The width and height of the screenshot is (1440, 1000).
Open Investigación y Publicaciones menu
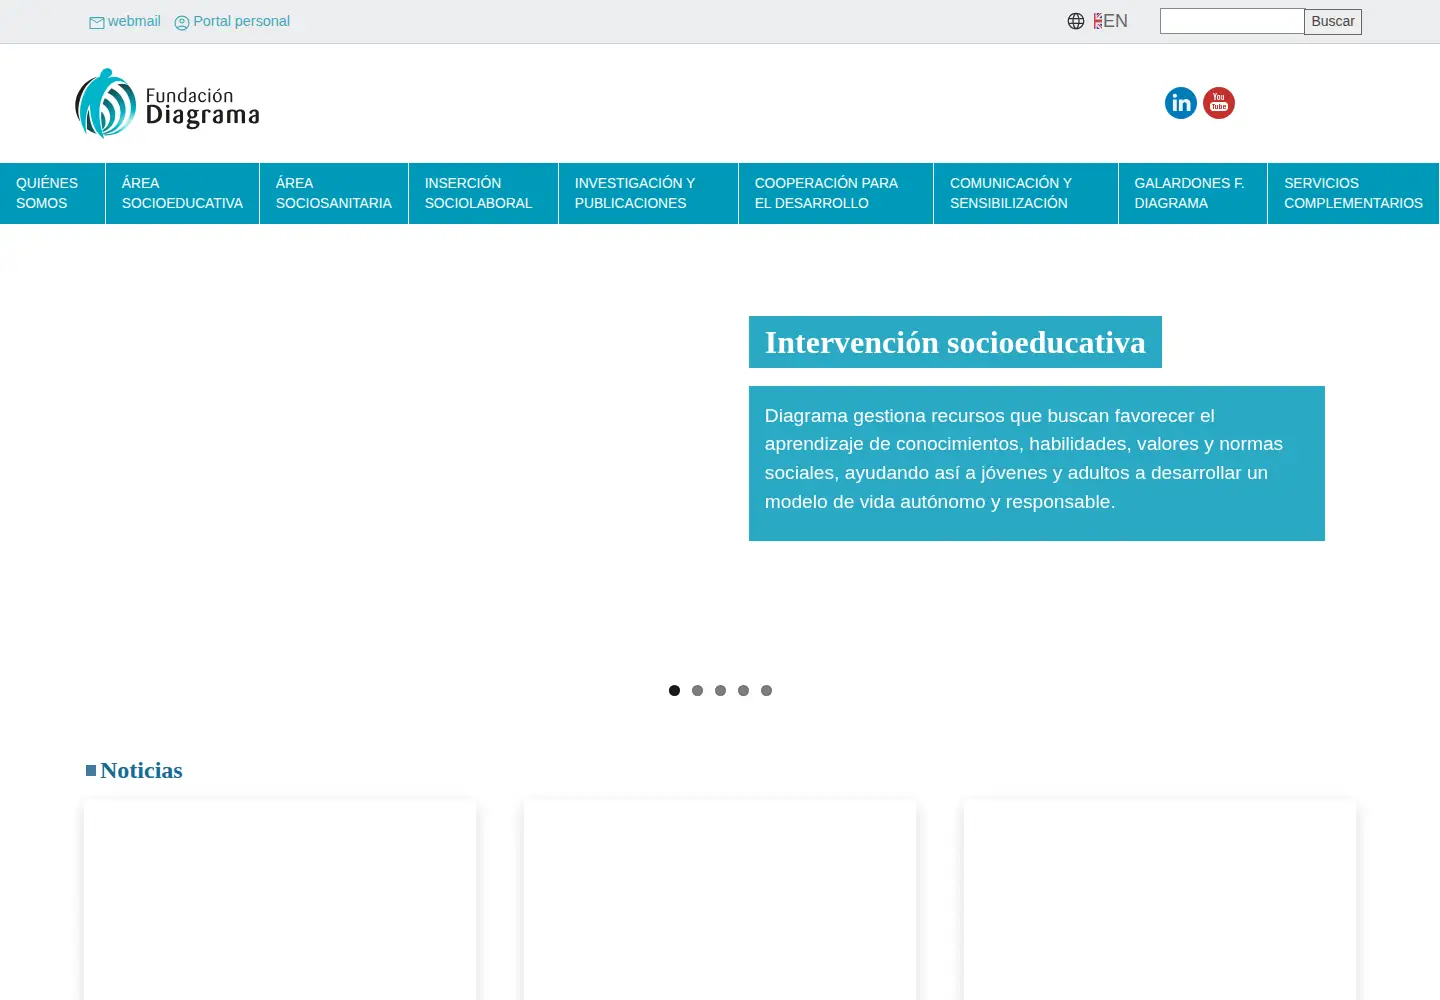coord(648,193)
